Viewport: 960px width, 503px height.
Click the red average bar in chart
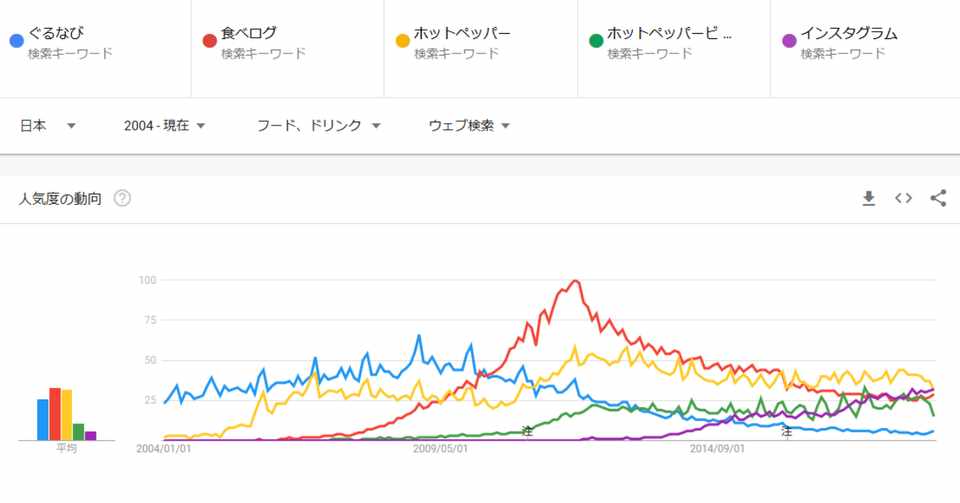pos(55,414)
